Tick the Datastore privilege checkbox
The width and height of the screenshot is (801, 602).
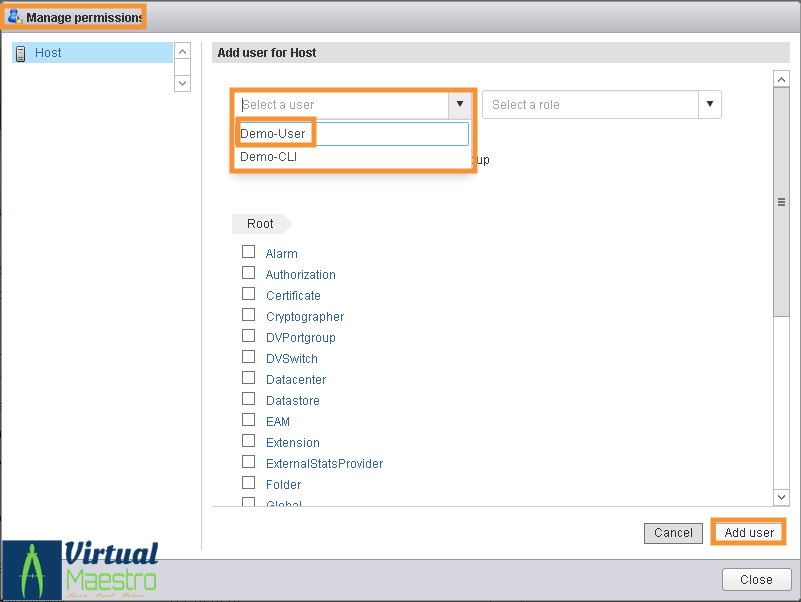[x=248, y=399]
